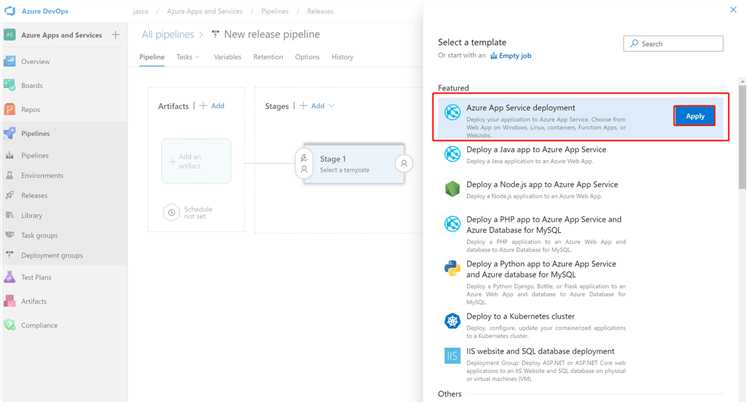Switch to the Variables tab

click(x=227, y=57)
